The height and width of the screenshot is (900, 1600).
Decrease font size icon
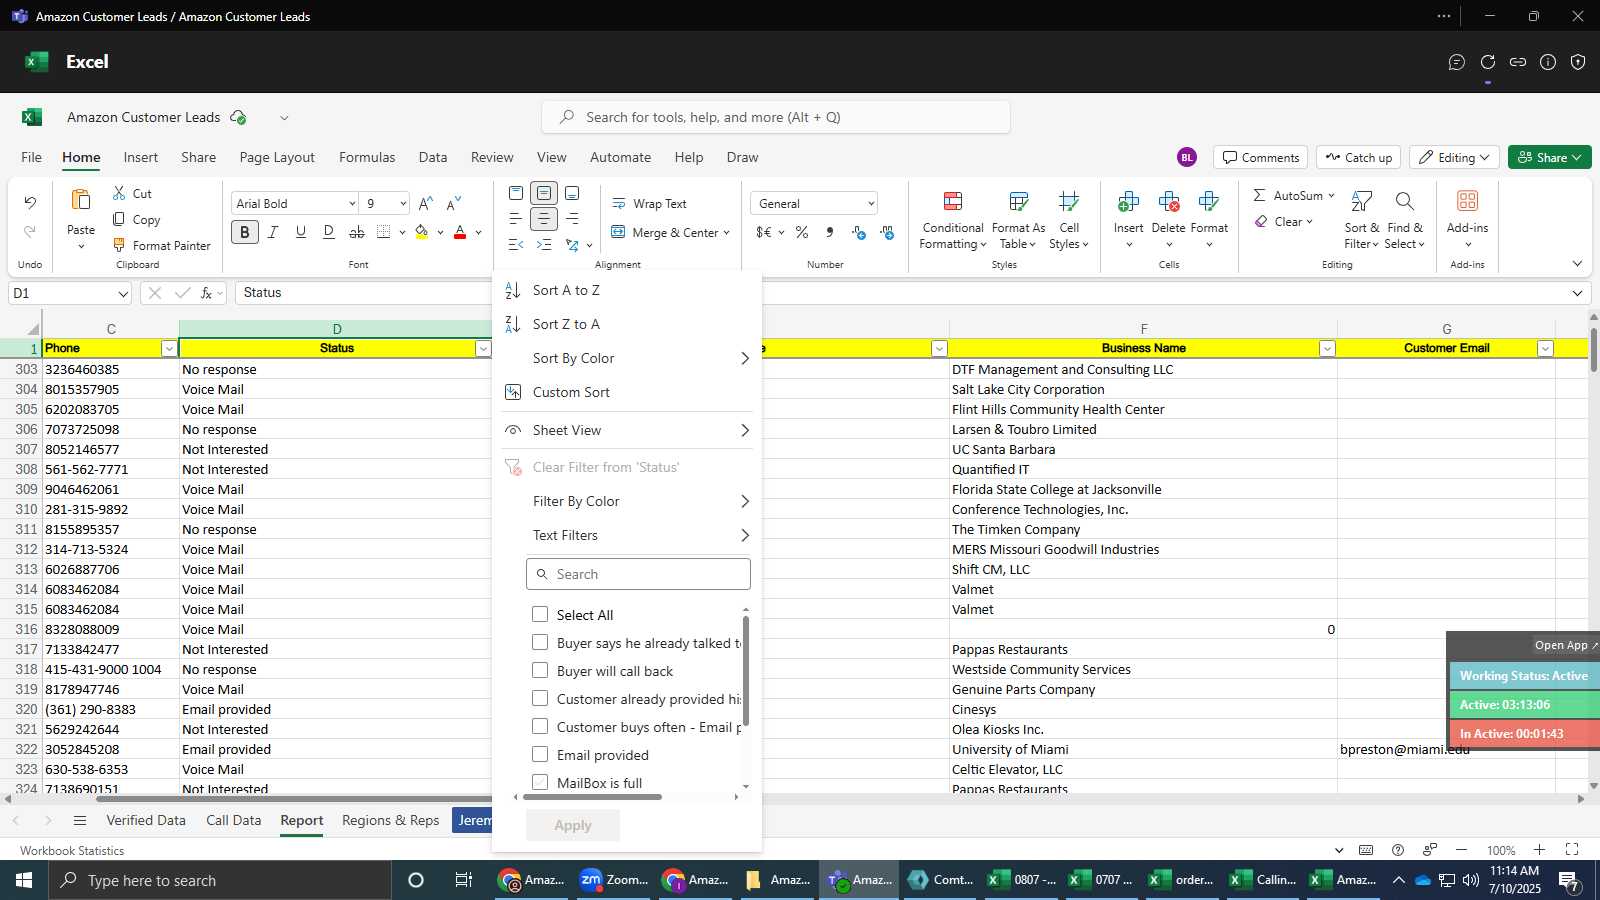(454, 203)
